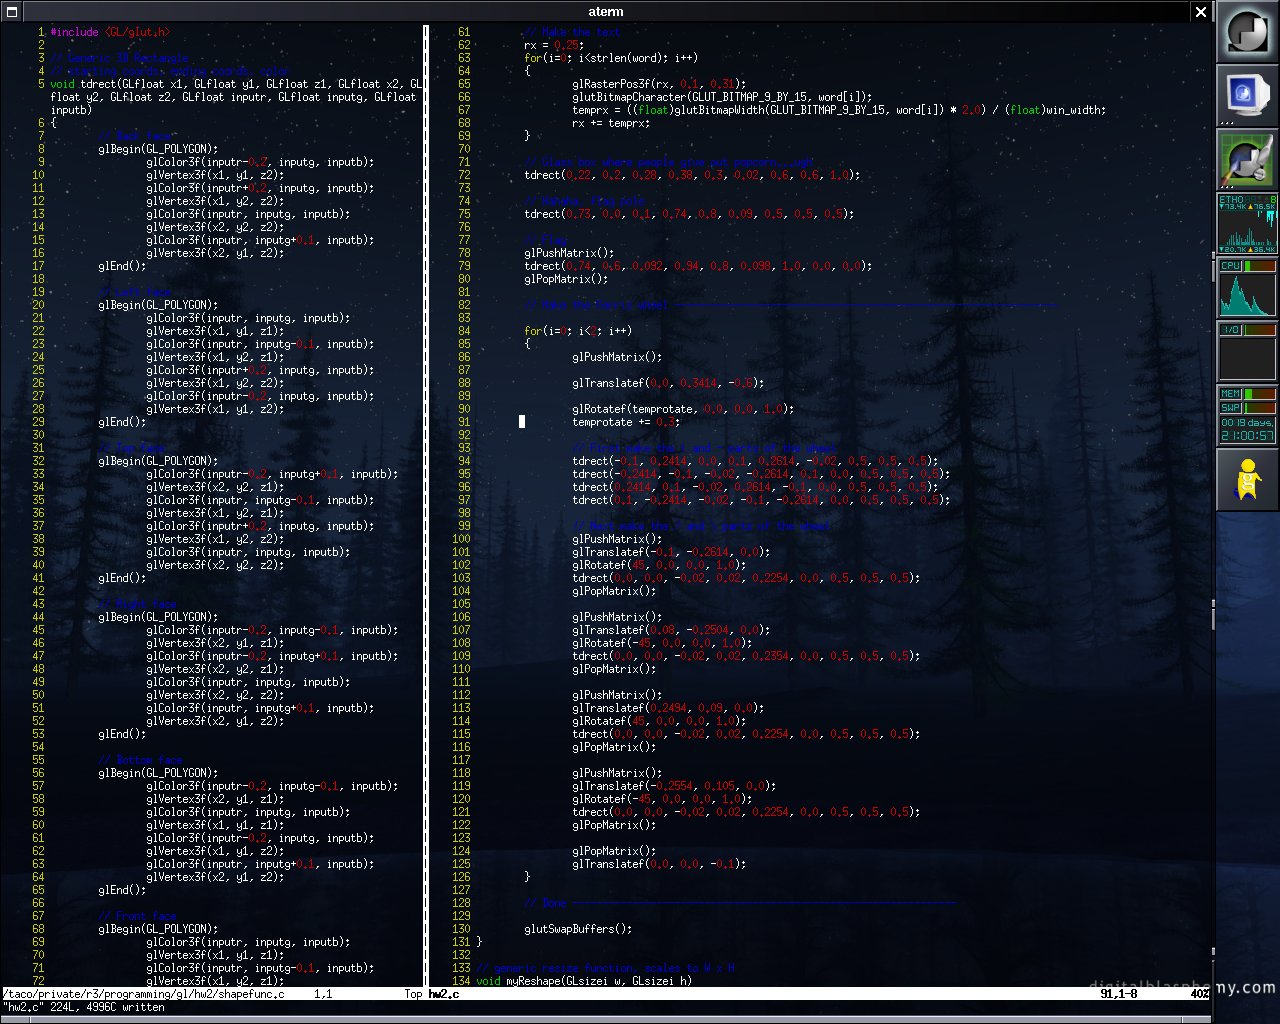Click the '91,1-8' cursor position indicator
Image resolution: width=1280 pixels, height=1024 pixels.
(1119, 994)
